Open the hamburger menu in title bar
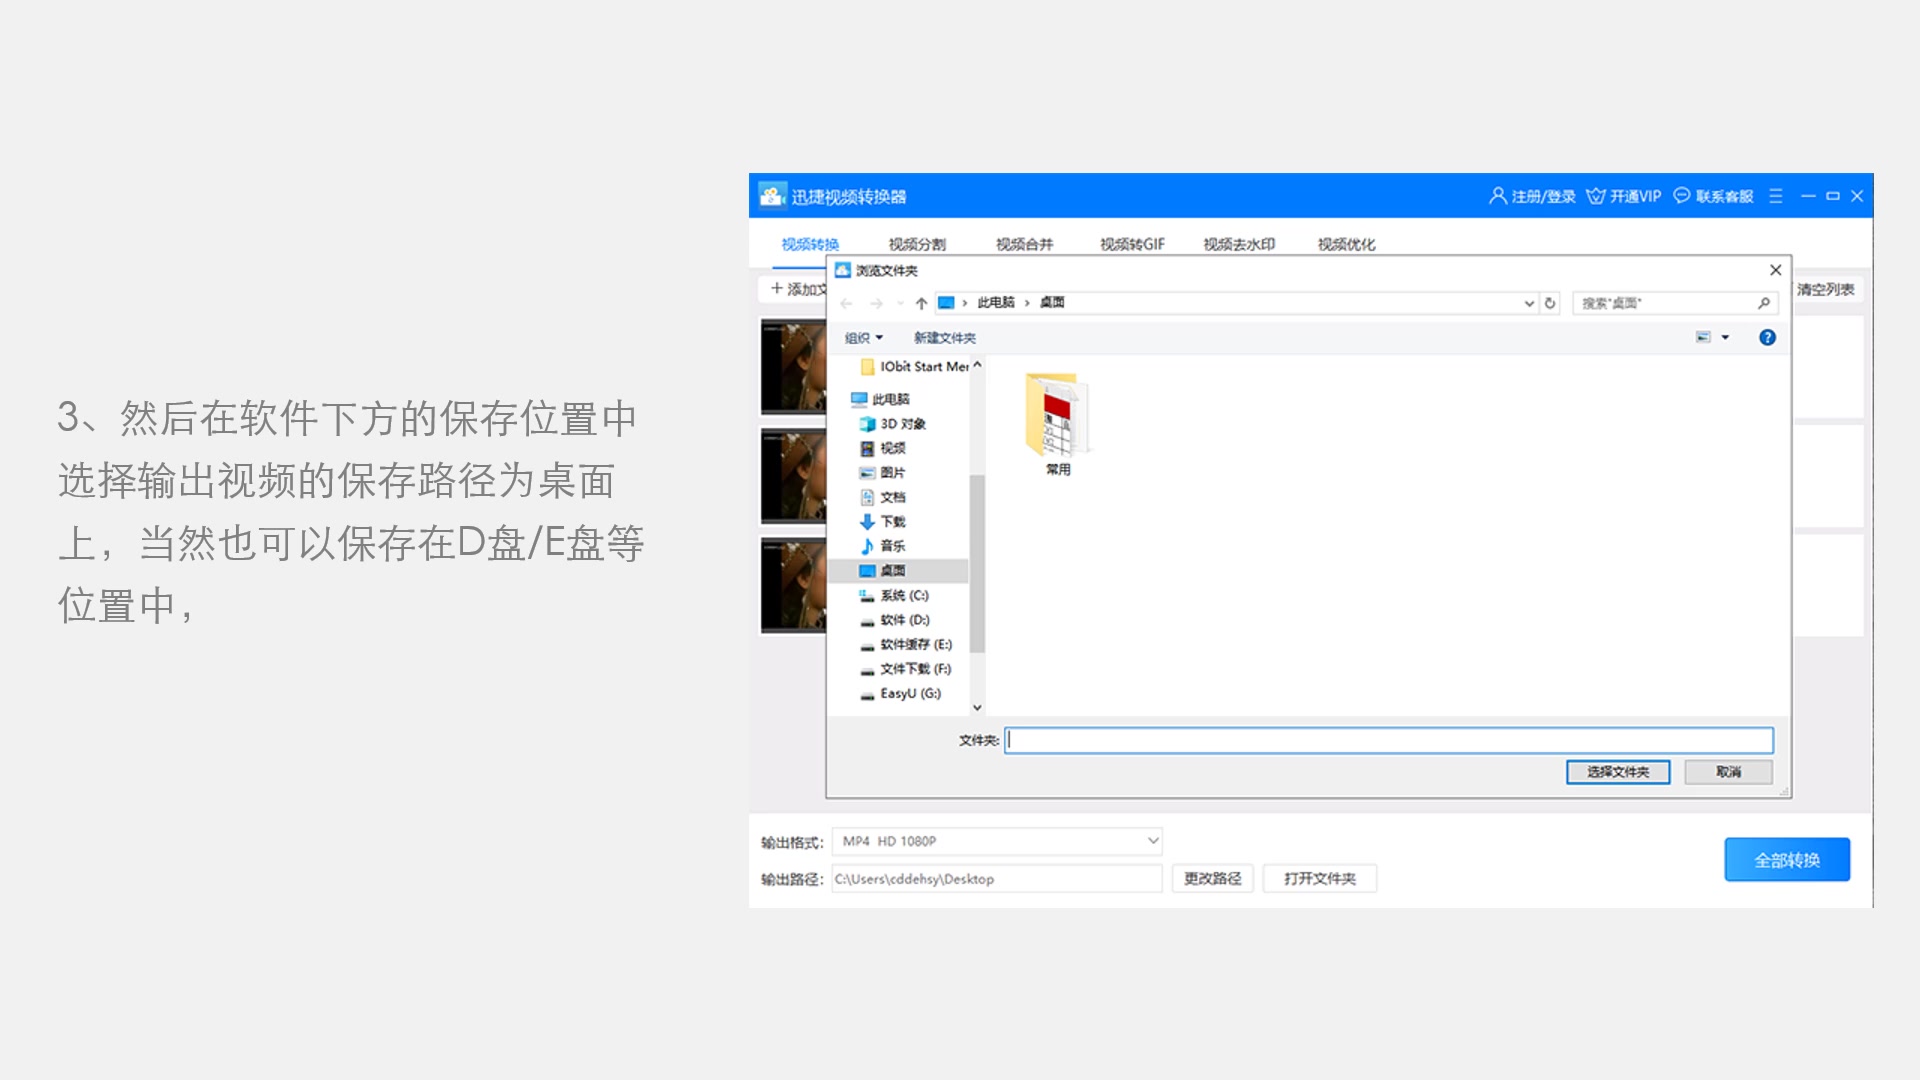Viewport: 1920px width, 1080px height. coord(1776,196)
